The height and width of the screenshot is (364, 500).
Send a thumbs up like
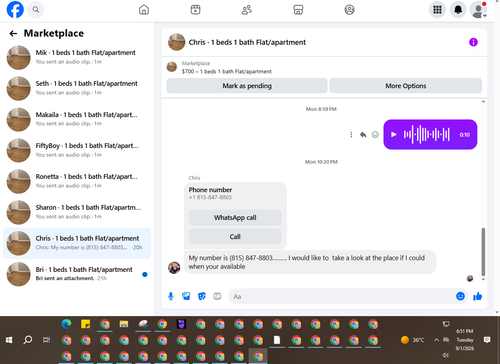click(477, 296)
